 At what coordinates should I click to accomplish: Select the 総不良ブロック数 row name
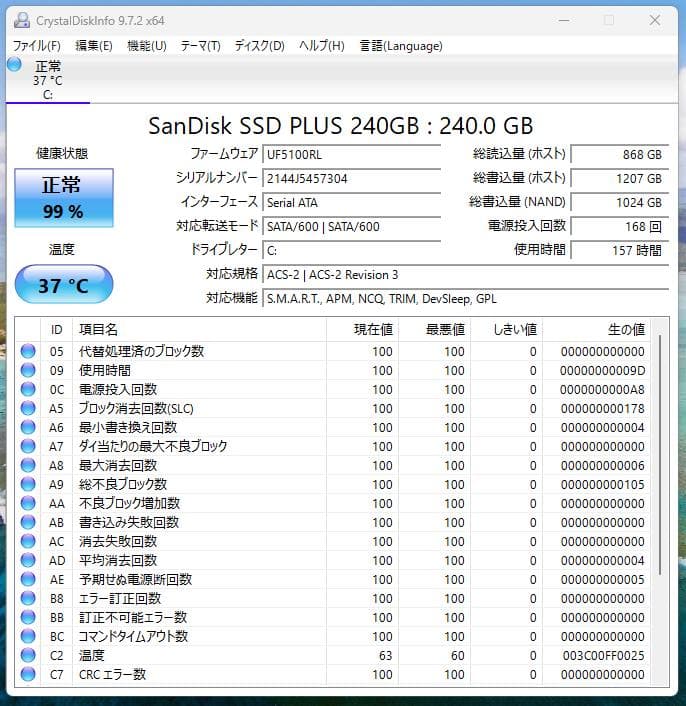pos(123,484)
